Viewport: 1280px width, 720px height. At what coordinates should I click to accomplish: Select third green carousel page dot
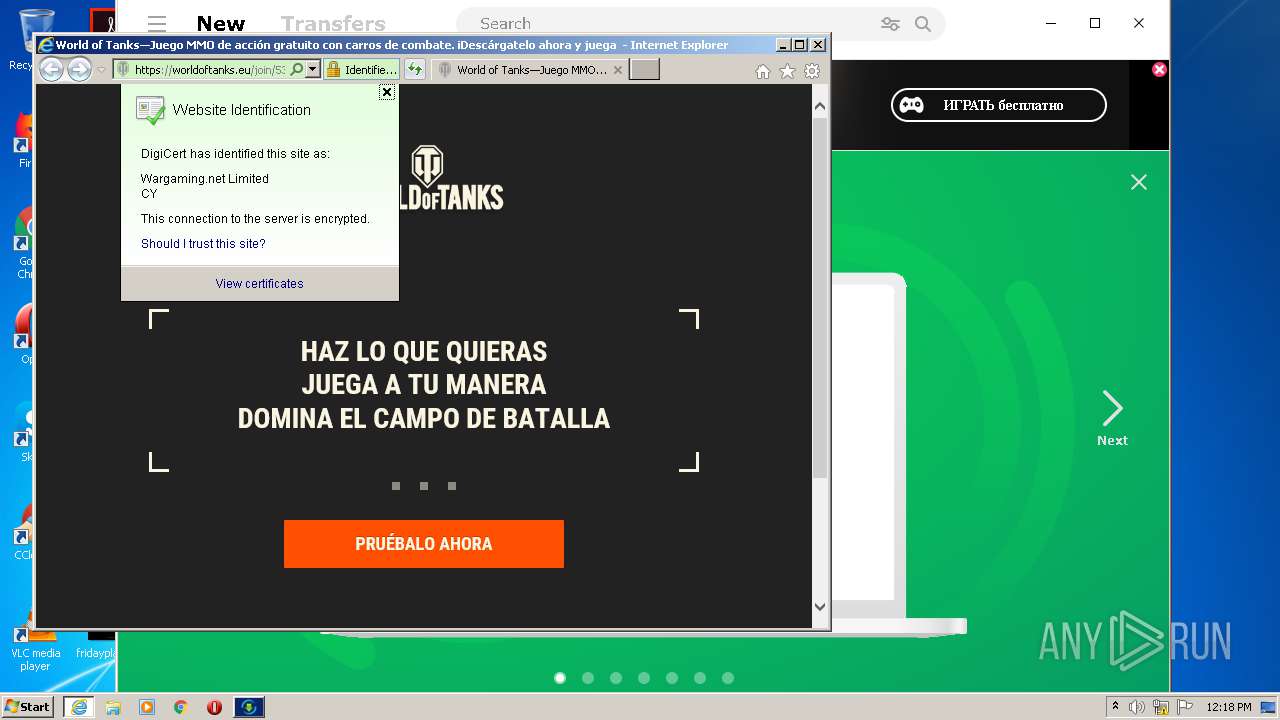[616, 678]
